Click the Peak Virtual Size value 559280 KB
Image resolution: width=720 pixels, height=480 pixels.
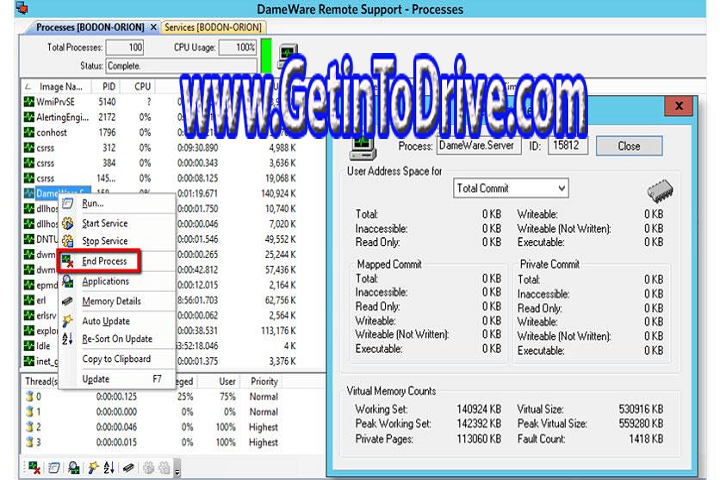pos(641,424)
